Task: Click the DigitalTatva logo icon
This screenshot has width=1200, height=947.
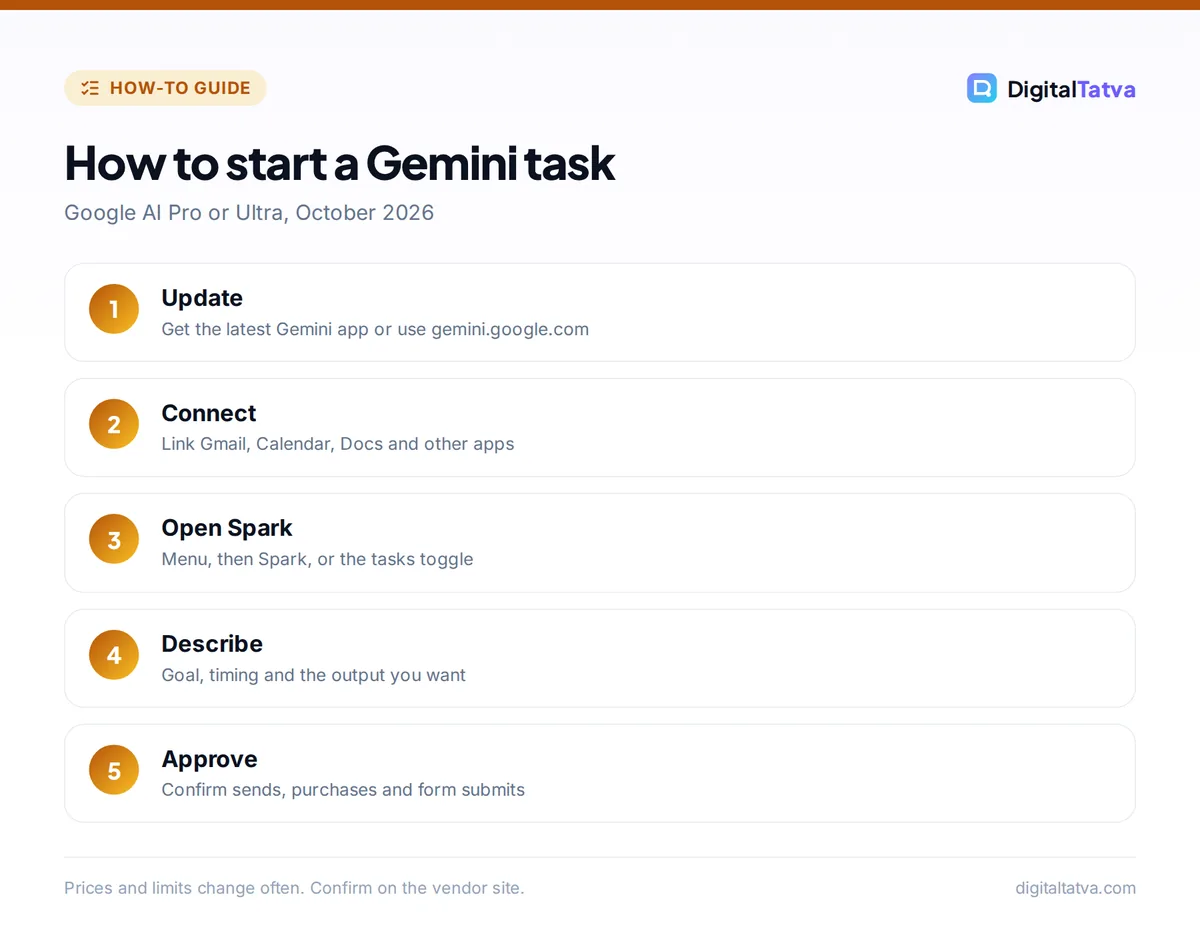Action: pos(982,88)
